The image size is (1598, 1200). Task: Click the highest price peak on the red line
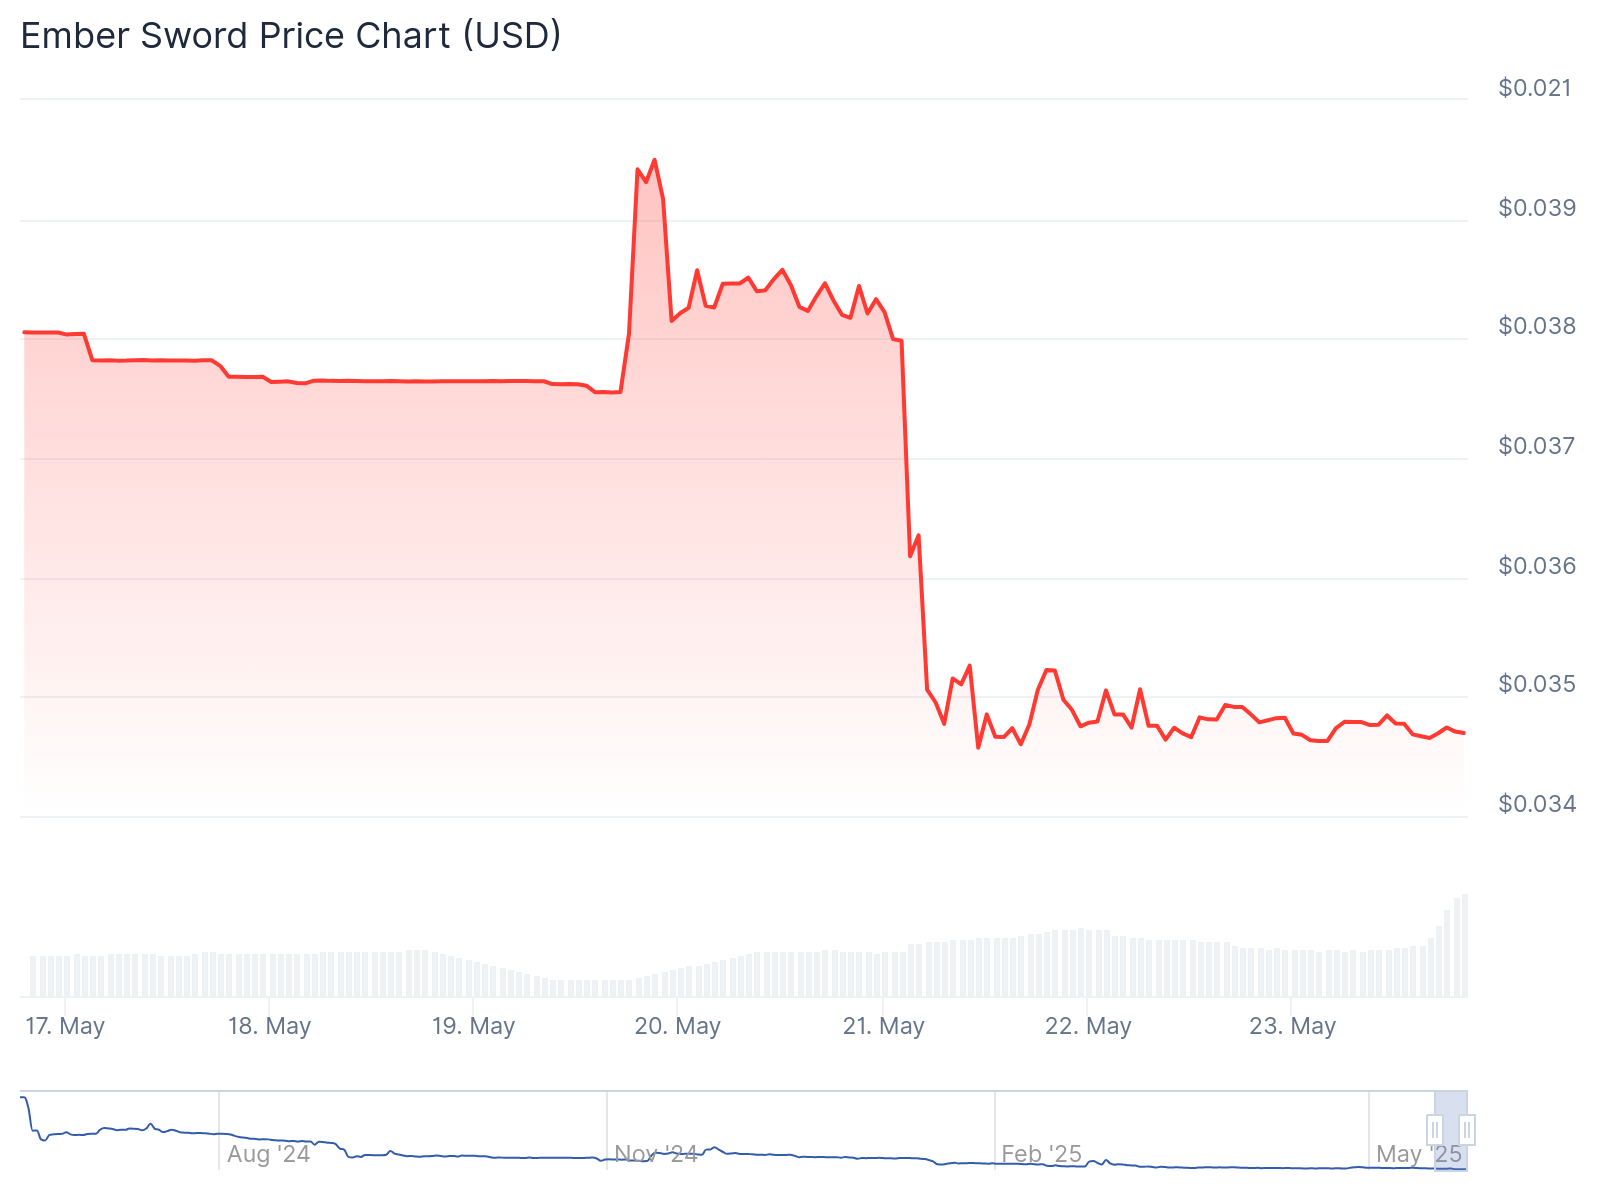(654, 160)
